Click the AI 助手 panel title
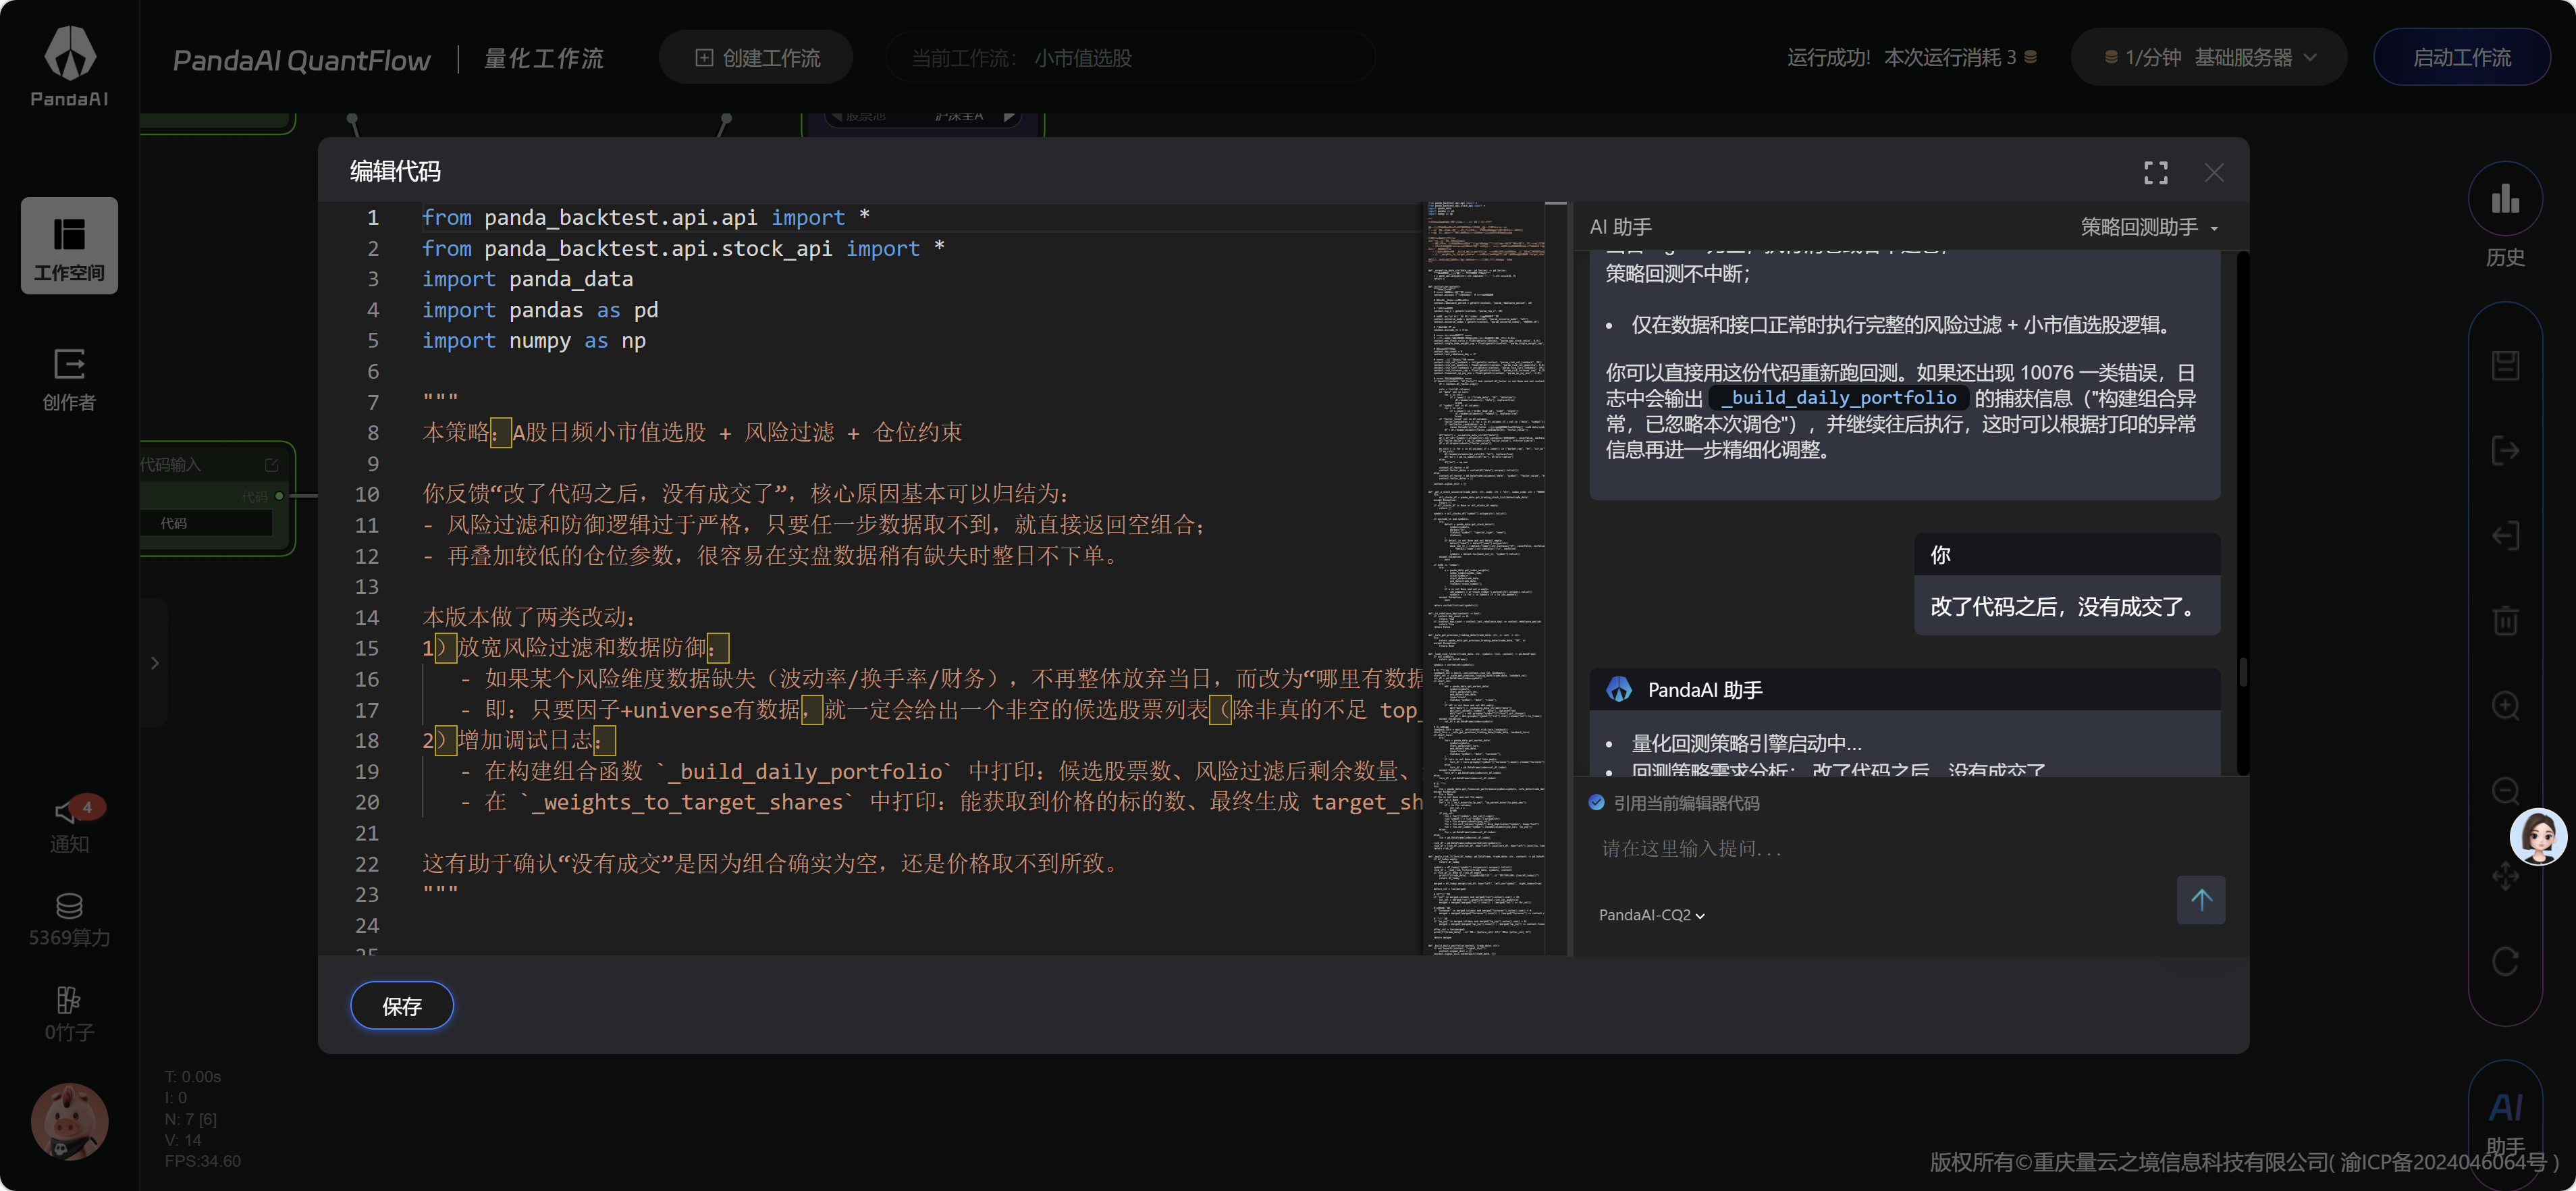Image resolution: width=2576 pixels, height=1191 pixels. pyautogui.click(x=1620, y=227)
